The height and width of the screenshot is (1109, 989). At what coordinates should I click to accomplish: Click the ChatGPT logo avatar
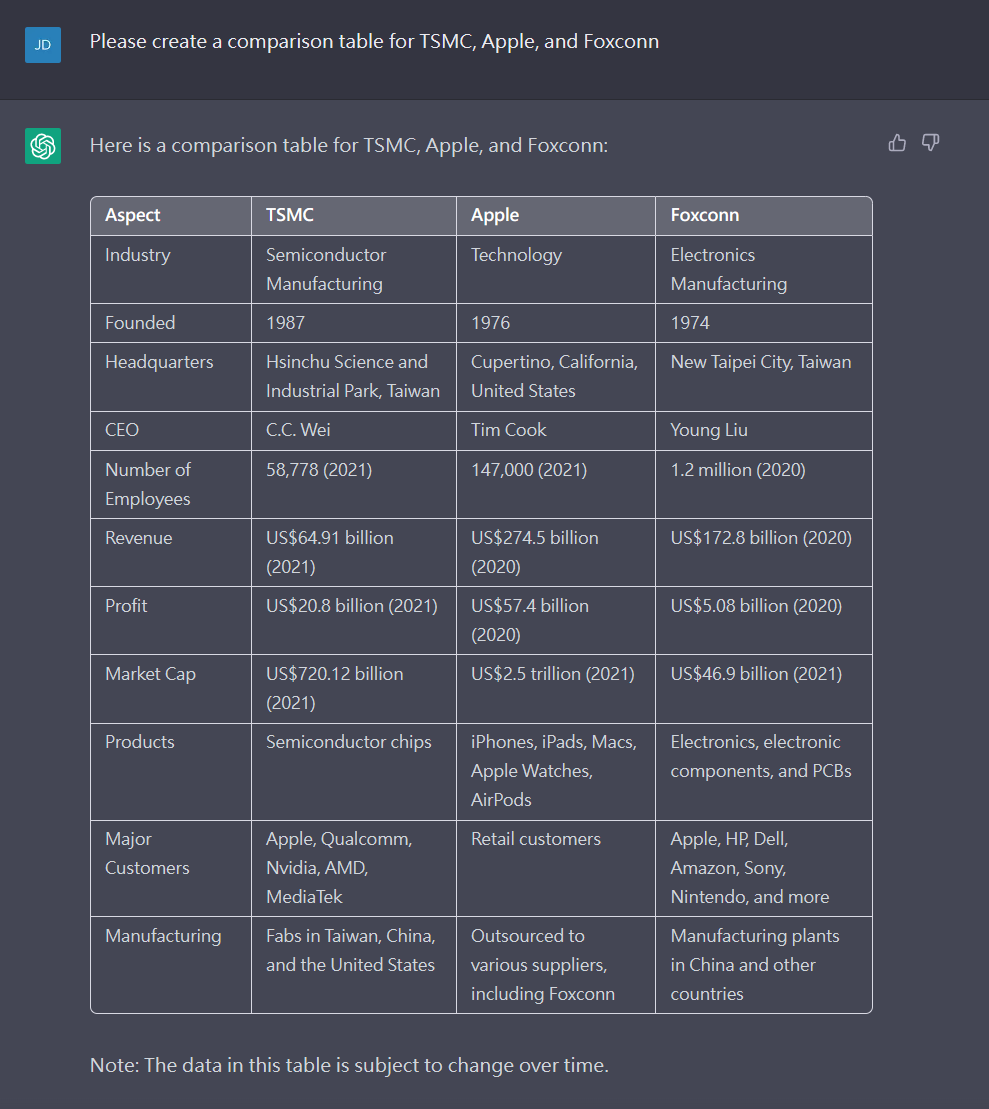(42, 146)
